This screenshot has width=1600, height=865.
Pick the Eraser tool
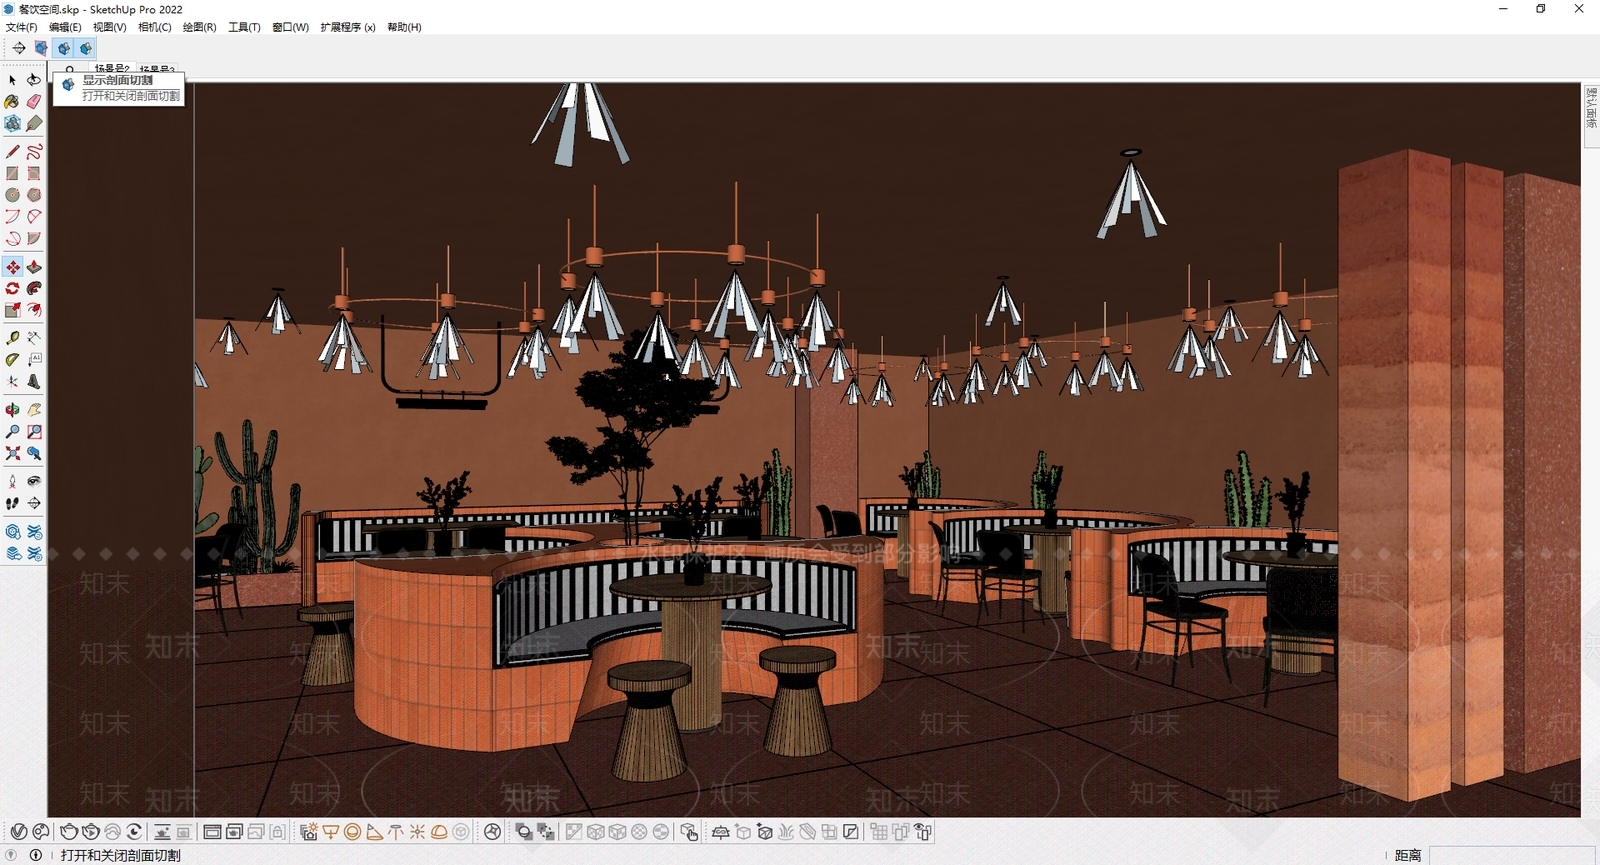click(34, 102)
